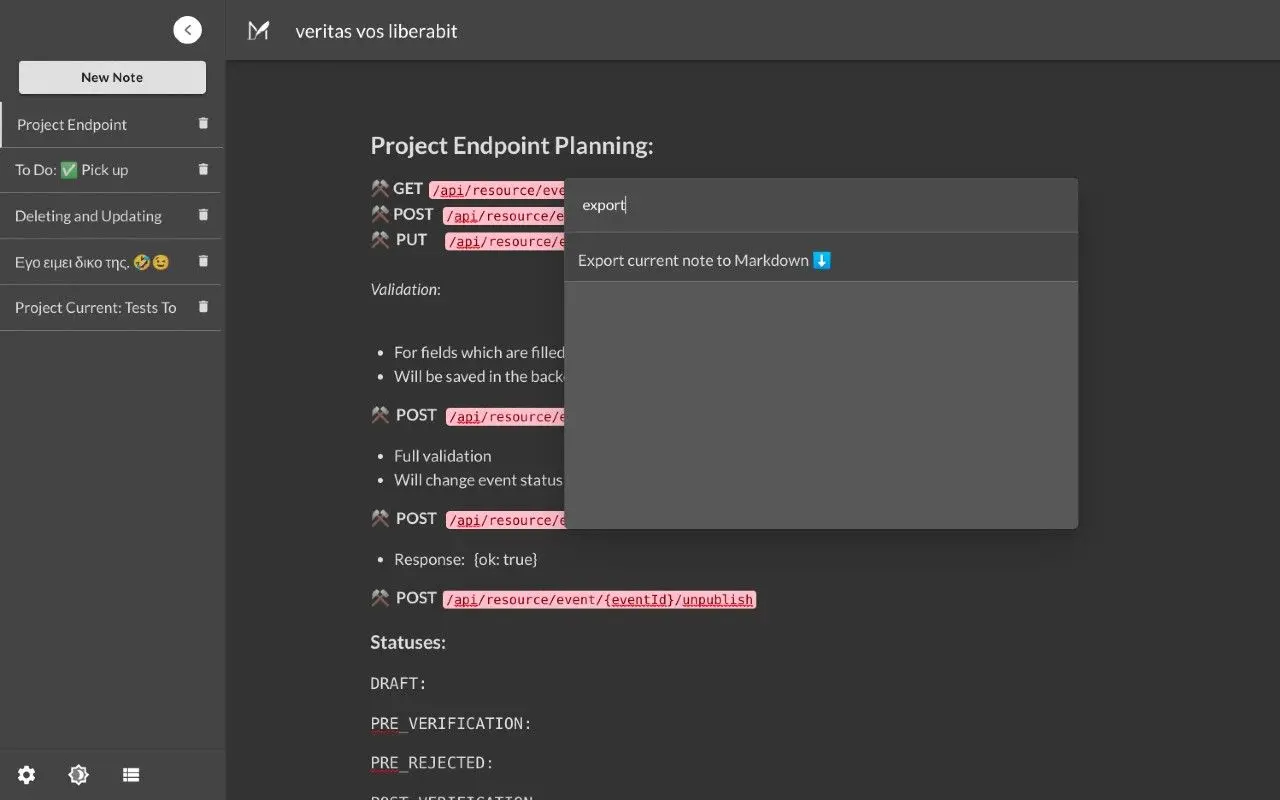Delete the Greek-titled note

click(x=203, y=261)
